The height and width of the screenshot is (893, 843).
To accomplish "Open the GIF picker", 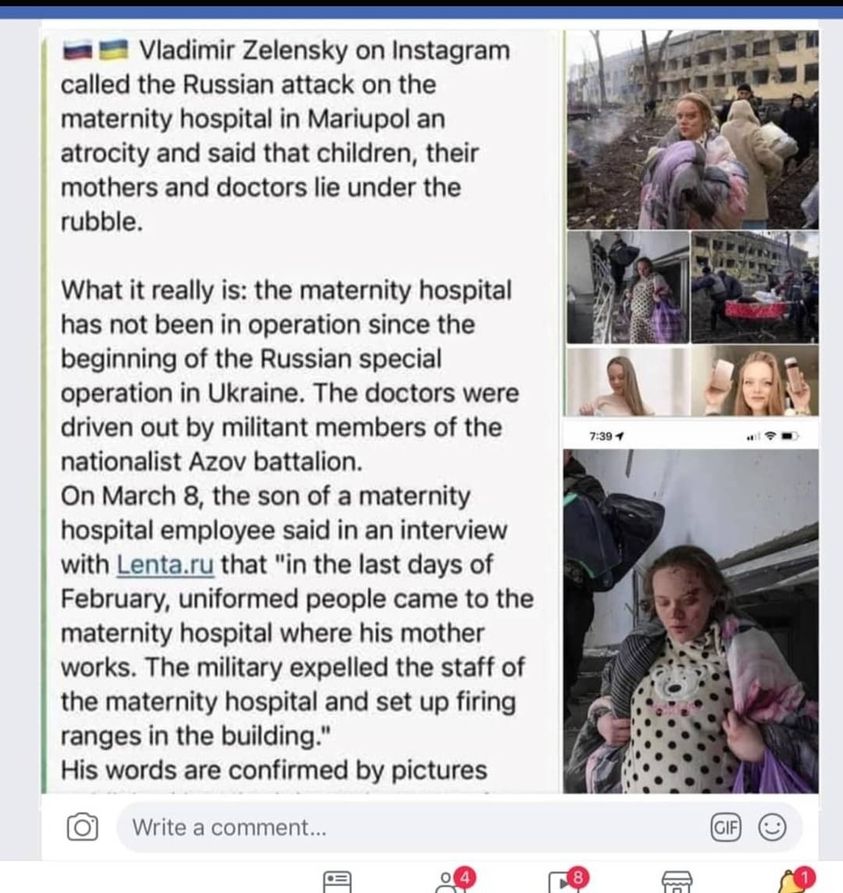I will click(726, 827).
